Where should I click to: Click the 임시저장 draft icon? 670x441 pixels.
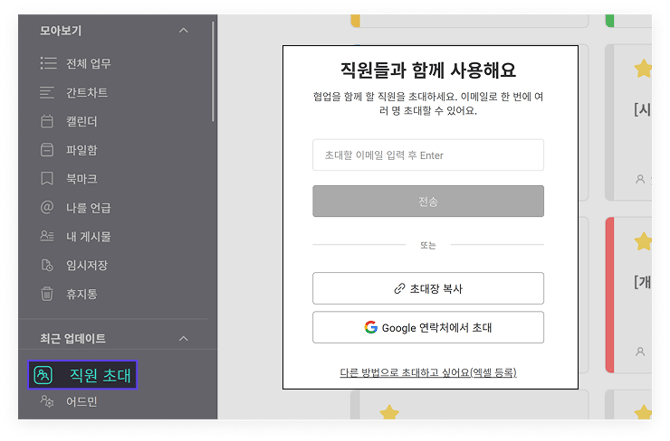[x=46, y=265]
